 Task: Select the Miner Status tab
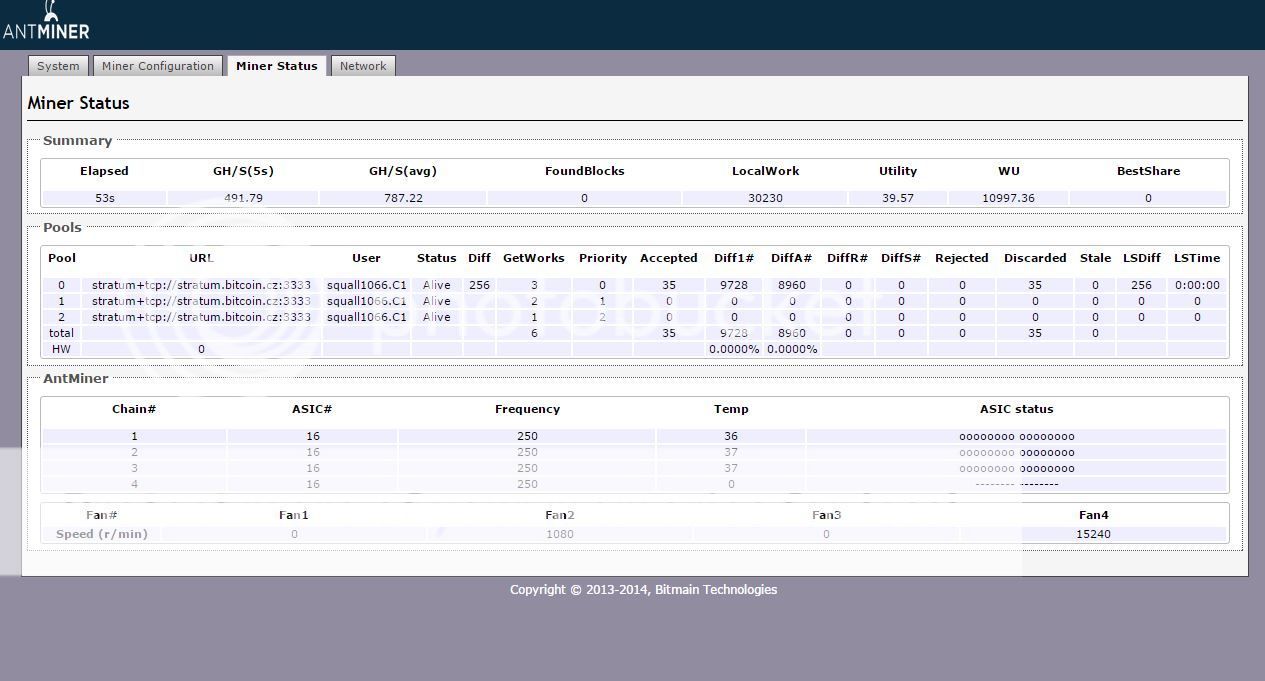[x=277, y=66]
